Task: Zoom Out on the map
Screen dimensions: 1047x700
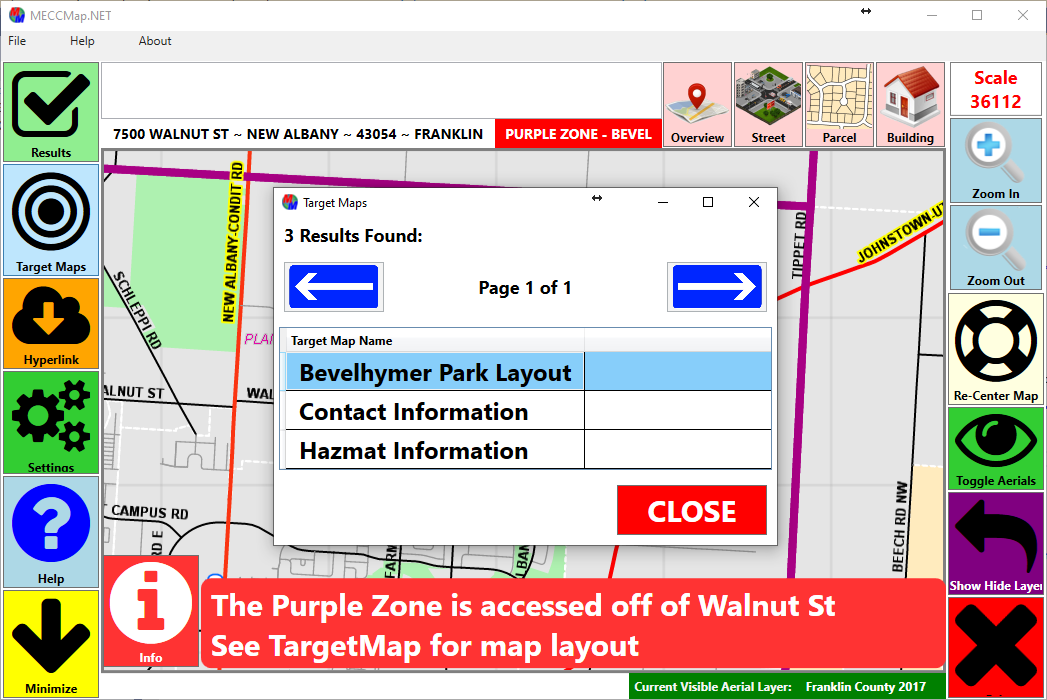Action: [995, 247]
